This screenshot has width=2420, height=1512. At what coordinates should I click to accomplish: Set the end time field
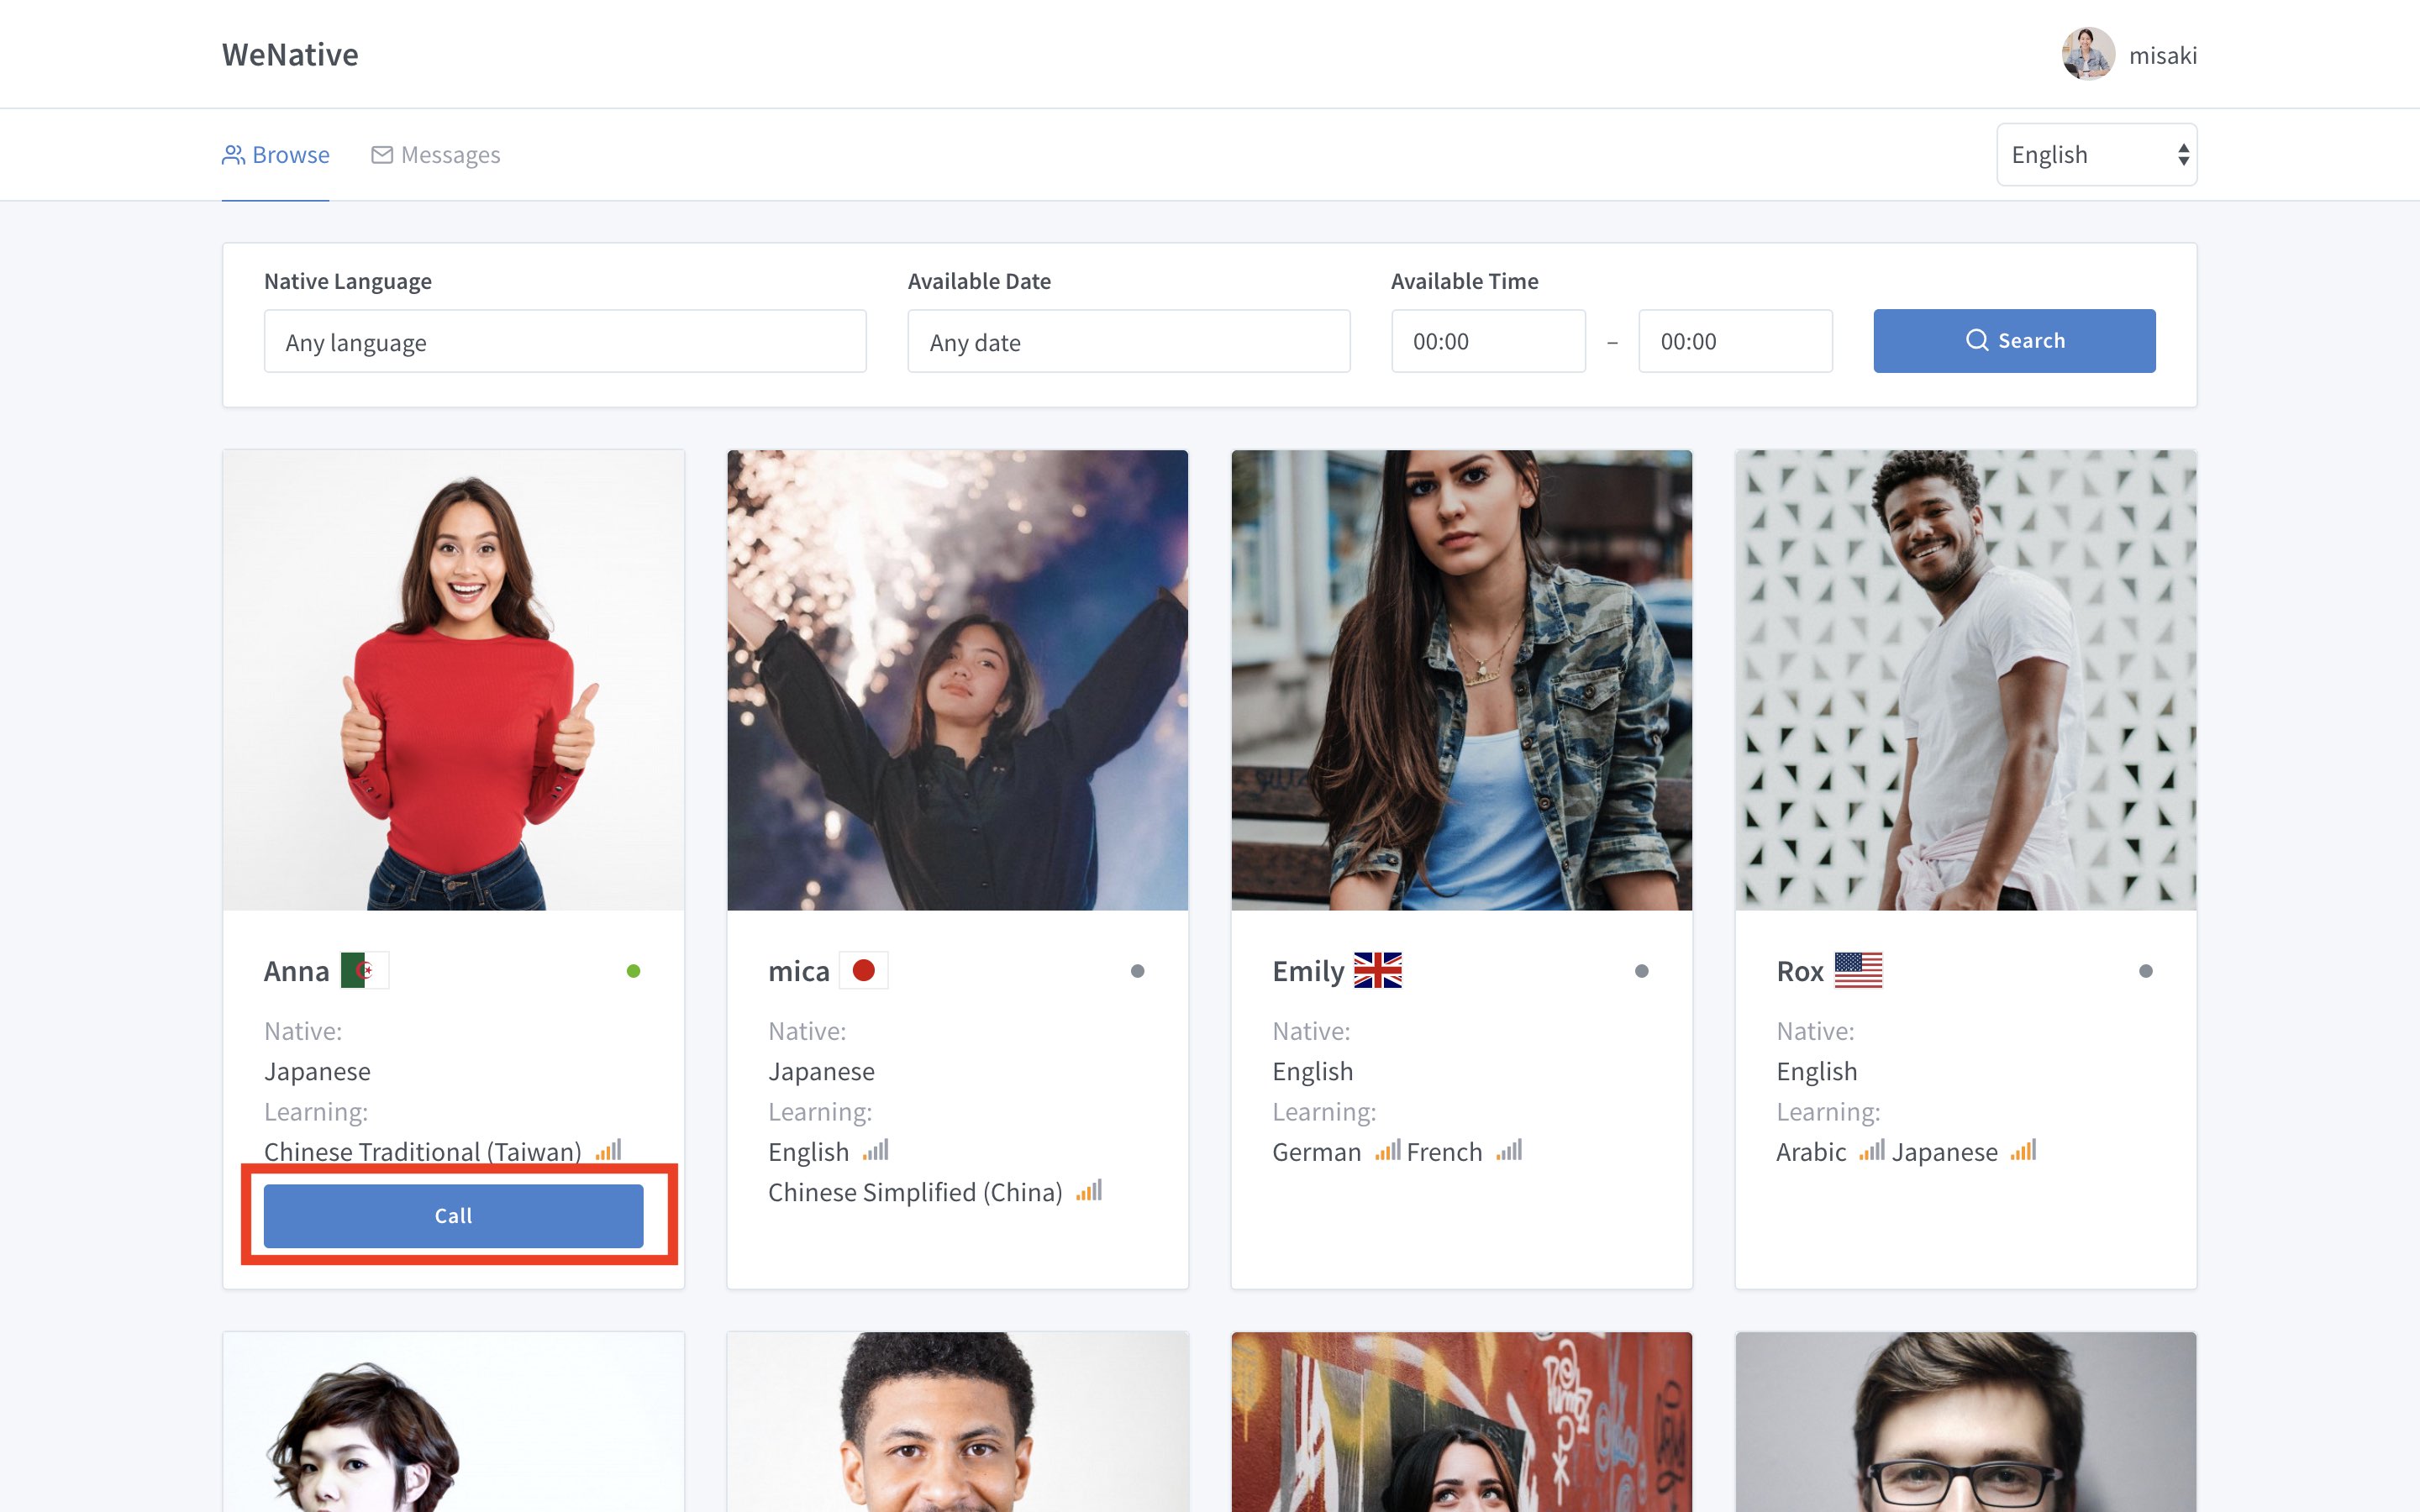tap(1735, 341)
